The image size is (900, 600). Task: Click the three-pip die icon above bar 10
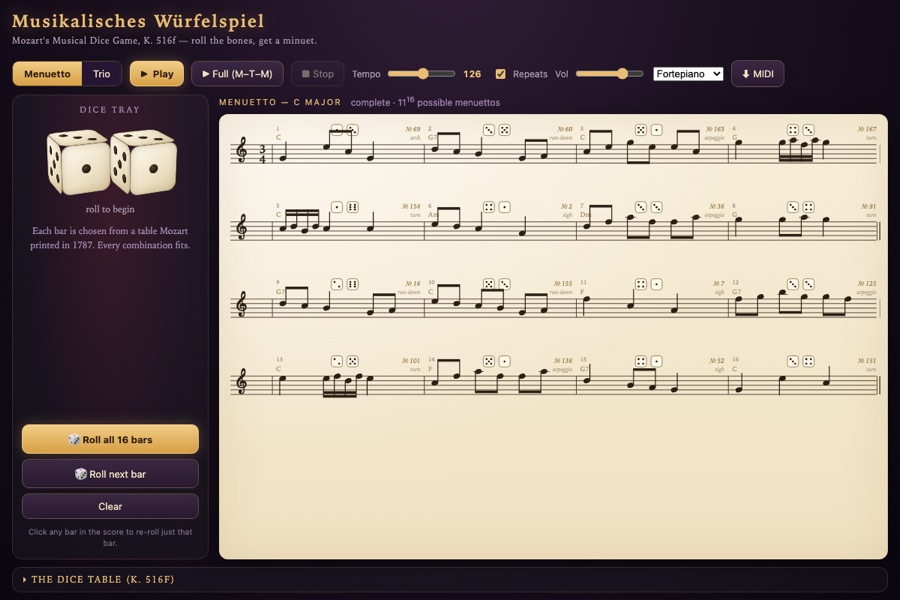tap(504, 284)
